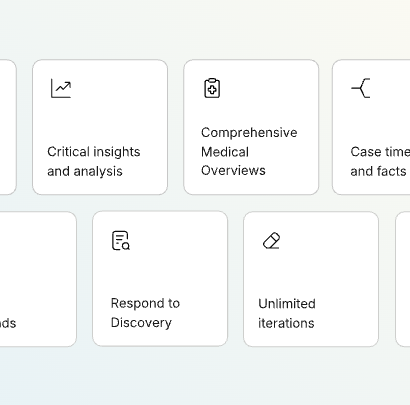The width and height of the screenshot is (410, 405).
Task: Select the cut-off card at top left
Action: tap(8, 127)
